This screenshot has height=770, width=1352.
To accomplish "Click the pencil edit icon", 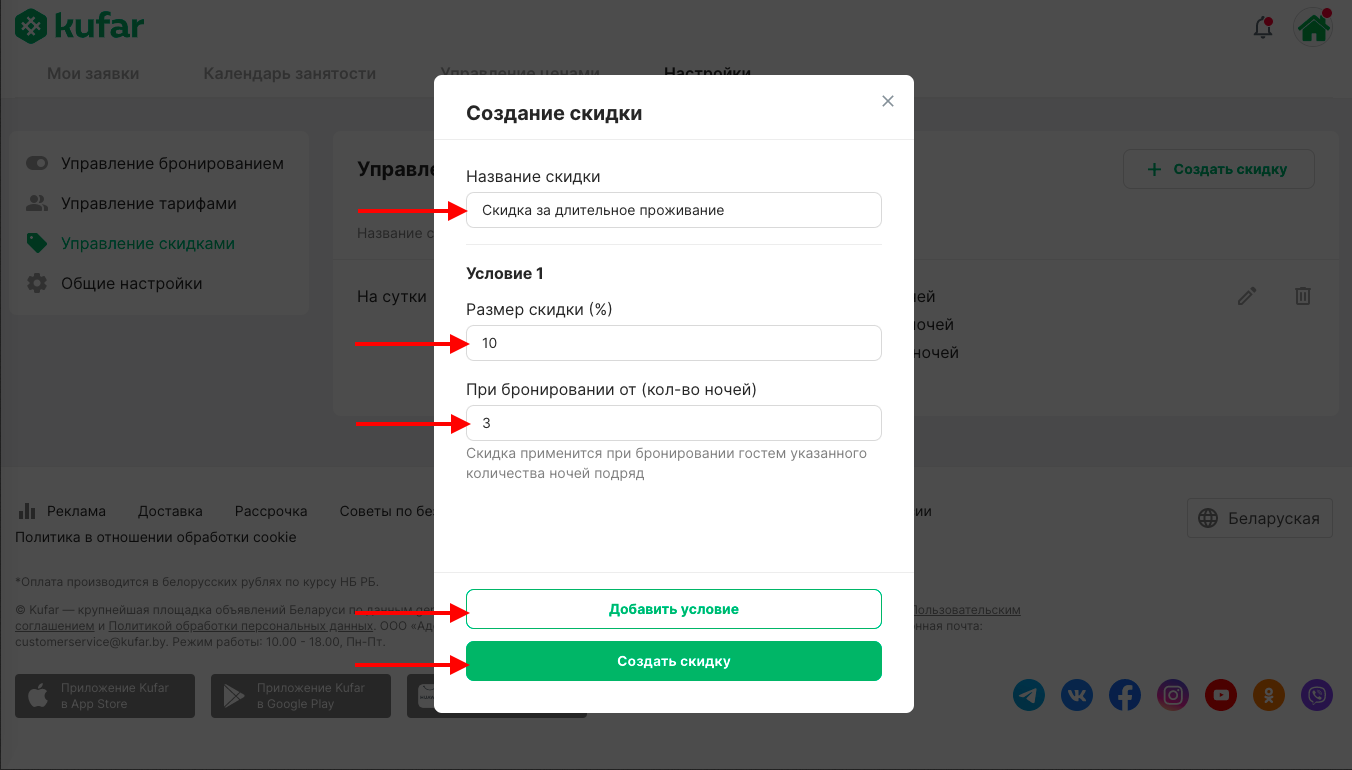I will [1247, 296].
